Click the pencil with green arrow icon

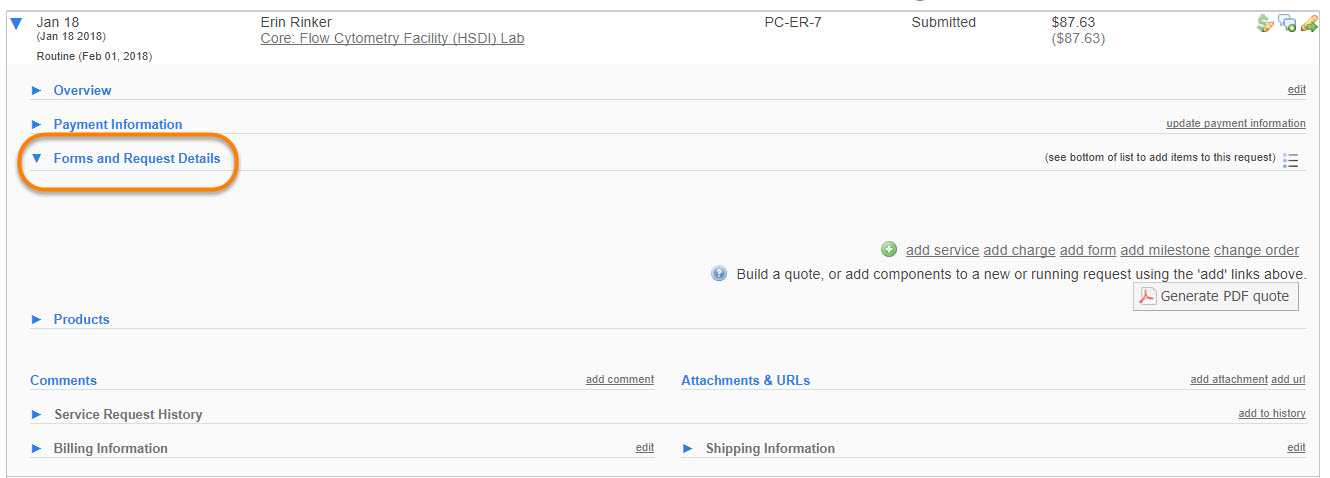tap(1309, 23)
